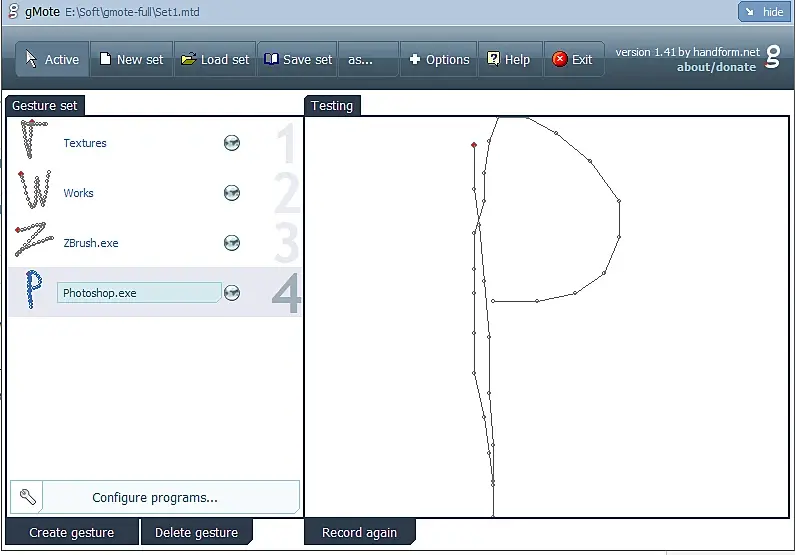Toggle the Active mode button
The width and height of the screenshot is (795, 555).
(x=53, y=59)
